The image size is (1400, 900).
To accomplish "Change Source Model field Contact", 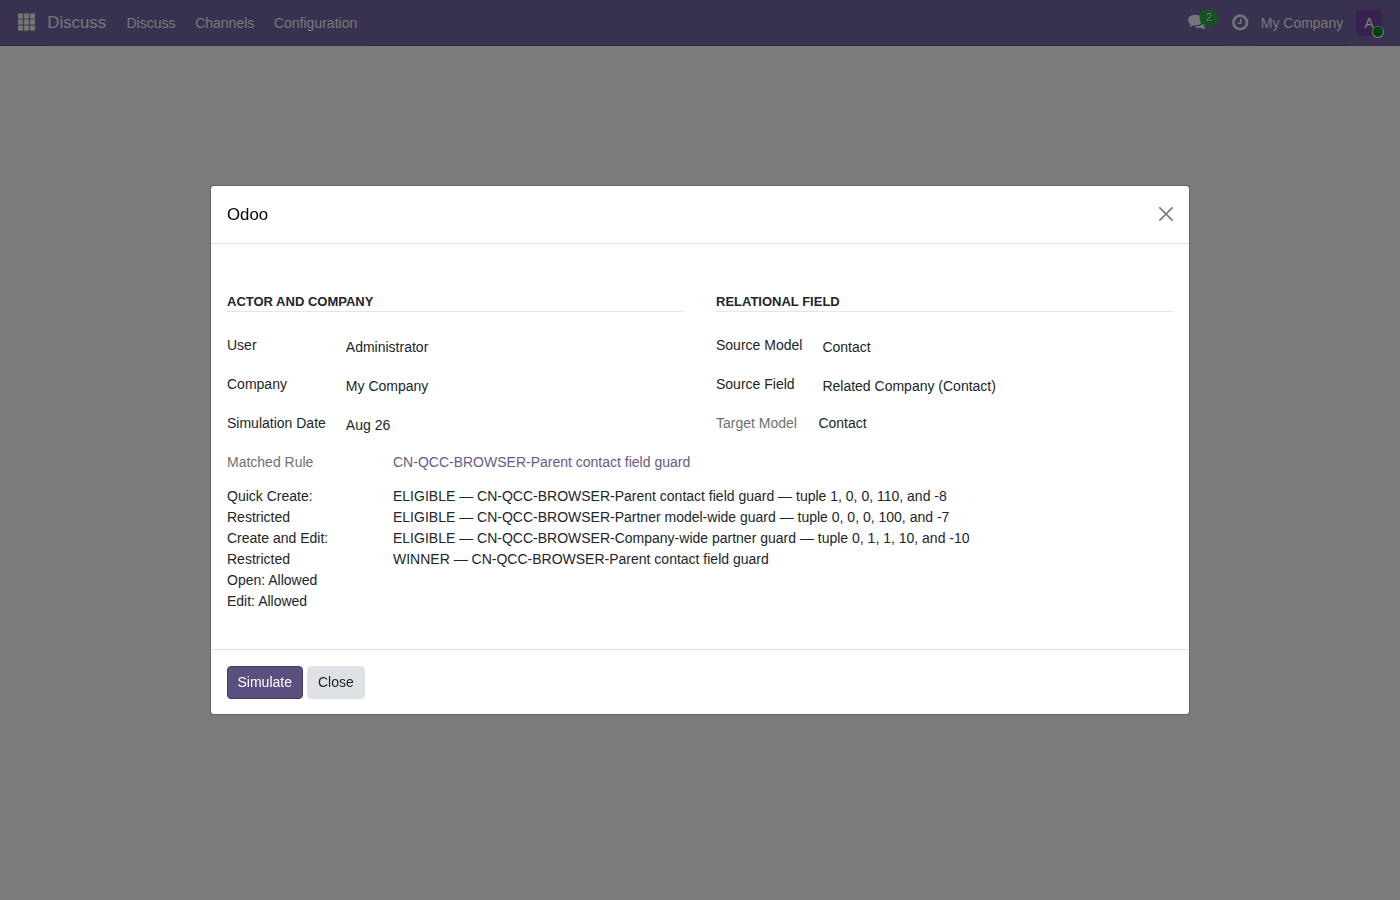I will [x=996, y=347].
